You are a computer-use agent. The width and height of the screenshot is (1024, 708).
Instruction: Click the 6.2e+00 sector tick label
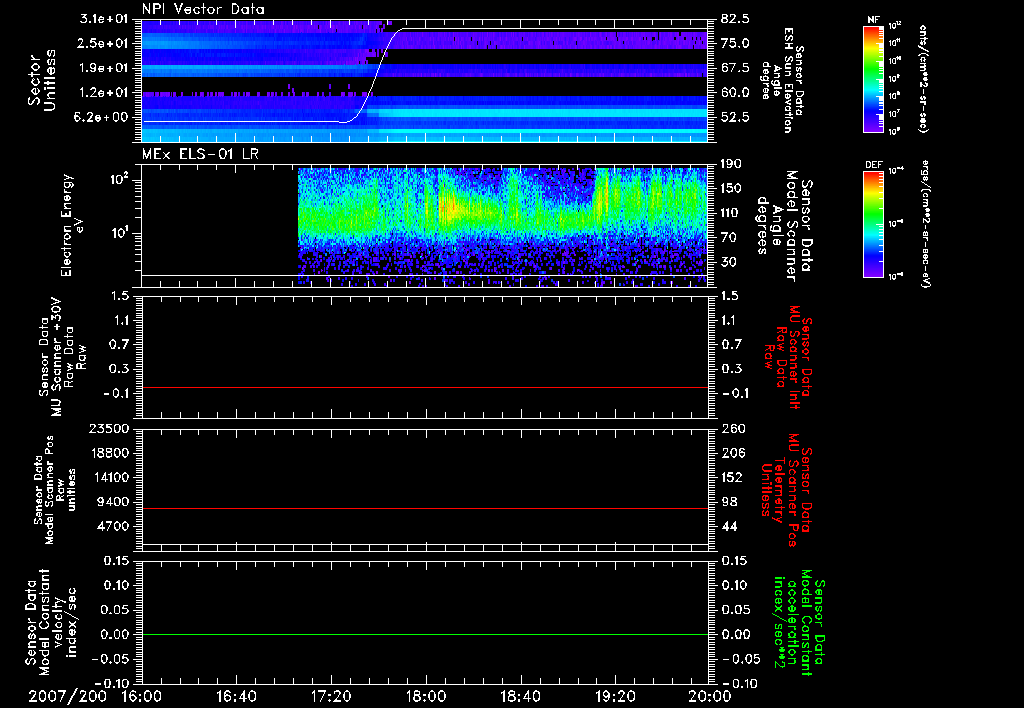[103, 118]
